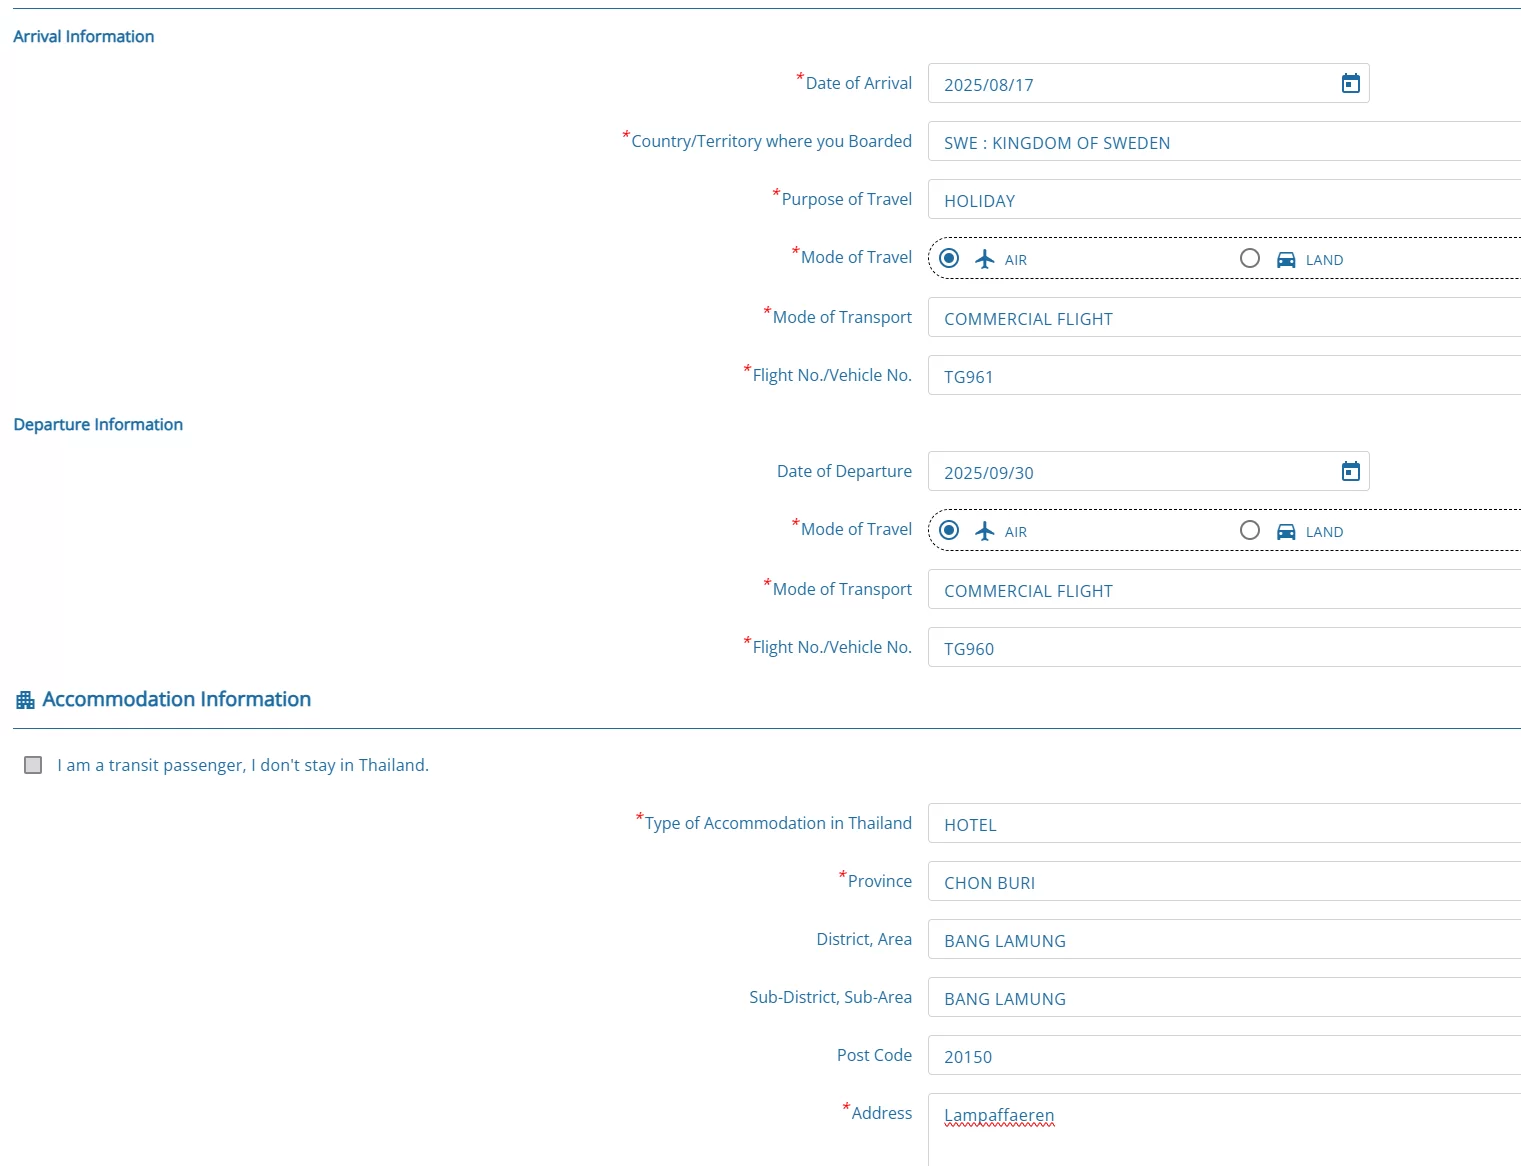The image size is (1521, 1166).
Task: Click the Accommodation Information building icon
Action: point(25,700)
